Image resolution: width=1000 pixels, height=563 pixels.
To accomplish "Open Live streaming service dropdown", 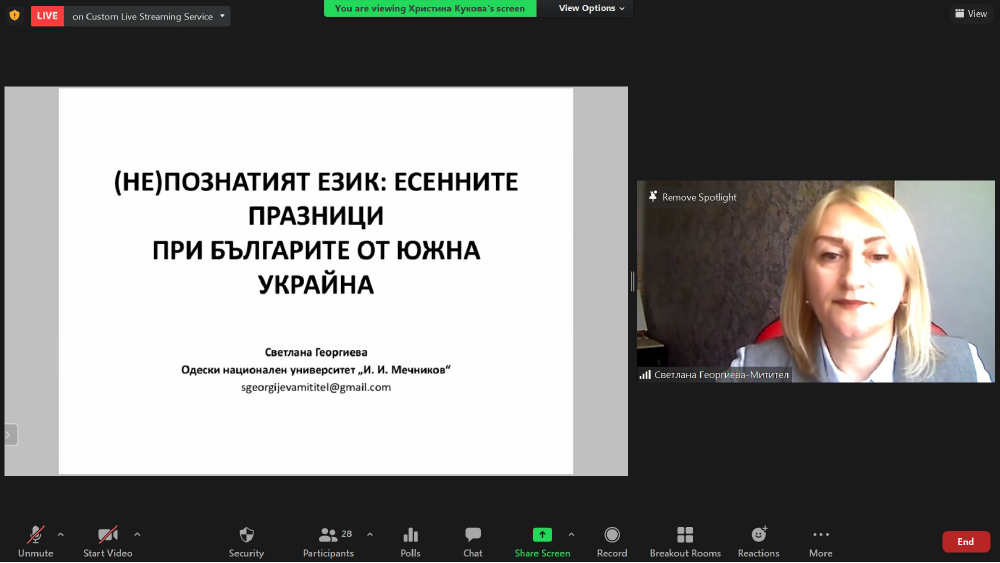I will point(222,16).
